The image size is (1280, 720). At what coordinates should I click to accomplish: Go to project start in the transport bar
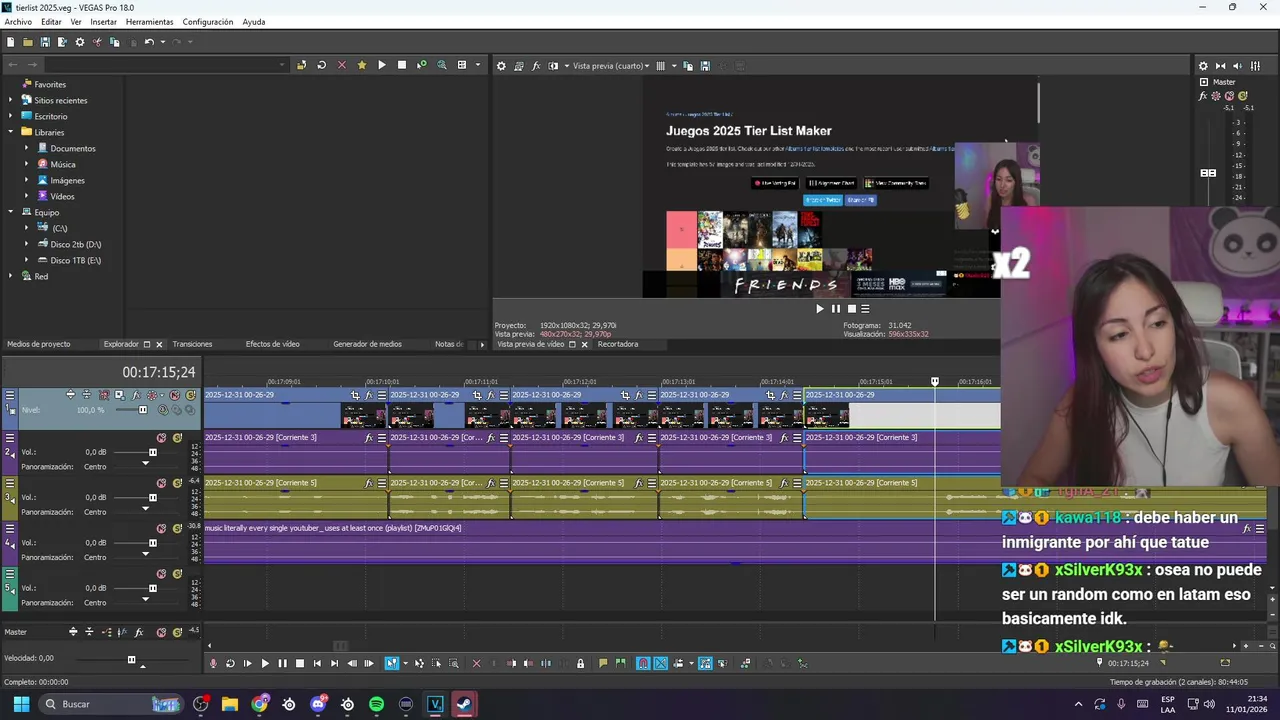point(317,663)
